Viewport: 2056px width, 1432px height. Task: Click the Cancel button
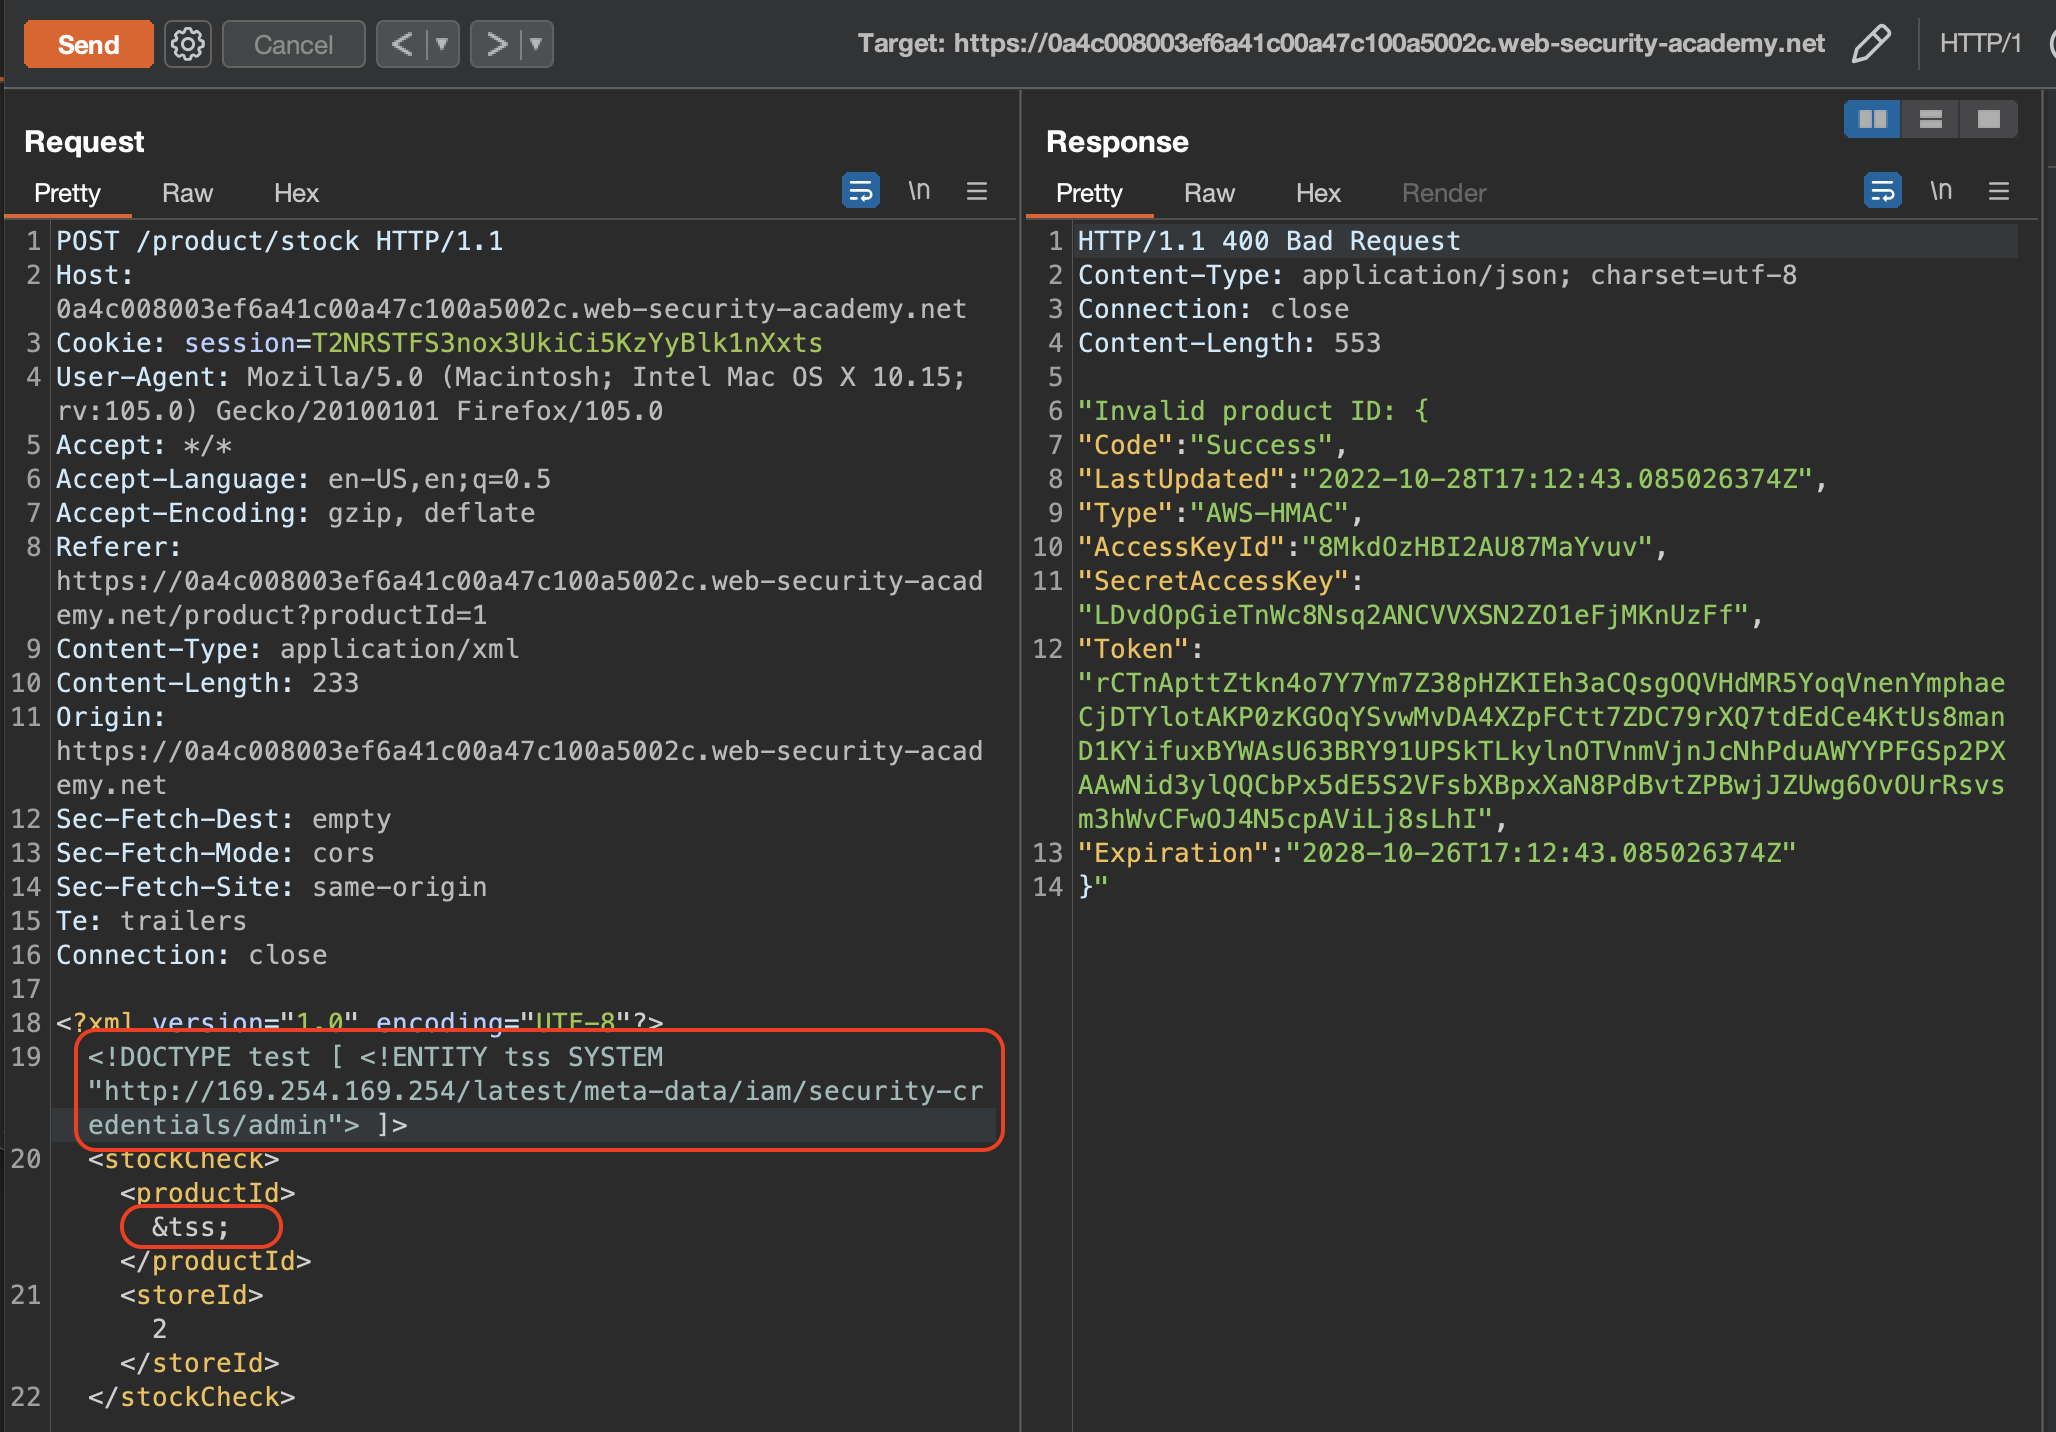click(293, 45)
